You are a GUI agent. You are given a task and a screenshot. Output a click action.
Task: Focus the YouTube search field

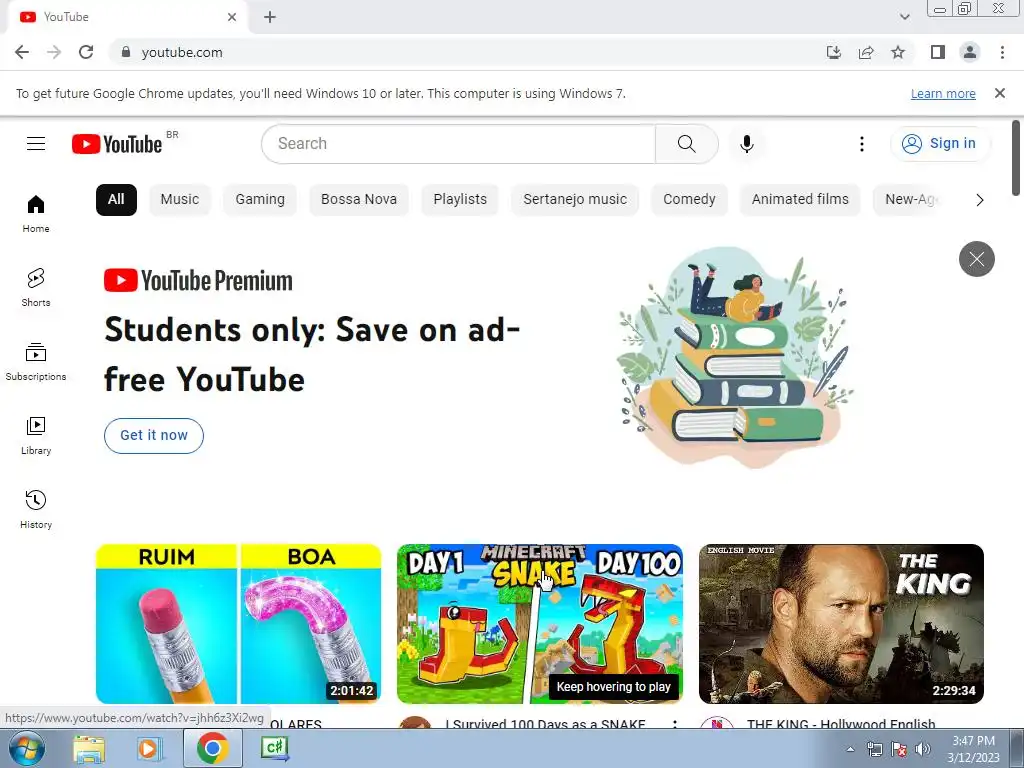click(458, 144)
